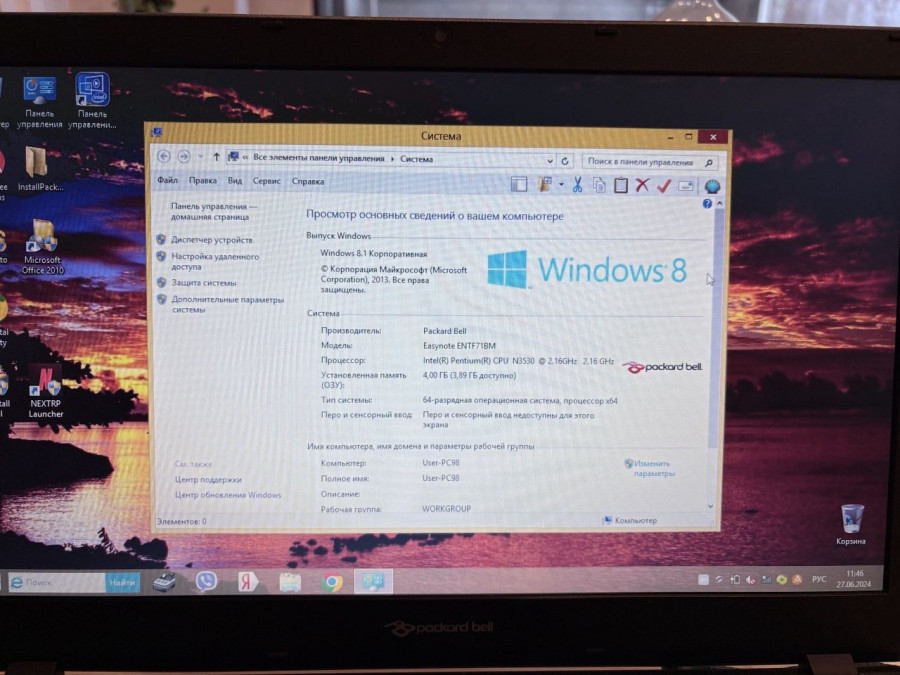This screenshot has width=900, height=675.
Task: Open Защита системы link
Action: click(x=204, y=283)
